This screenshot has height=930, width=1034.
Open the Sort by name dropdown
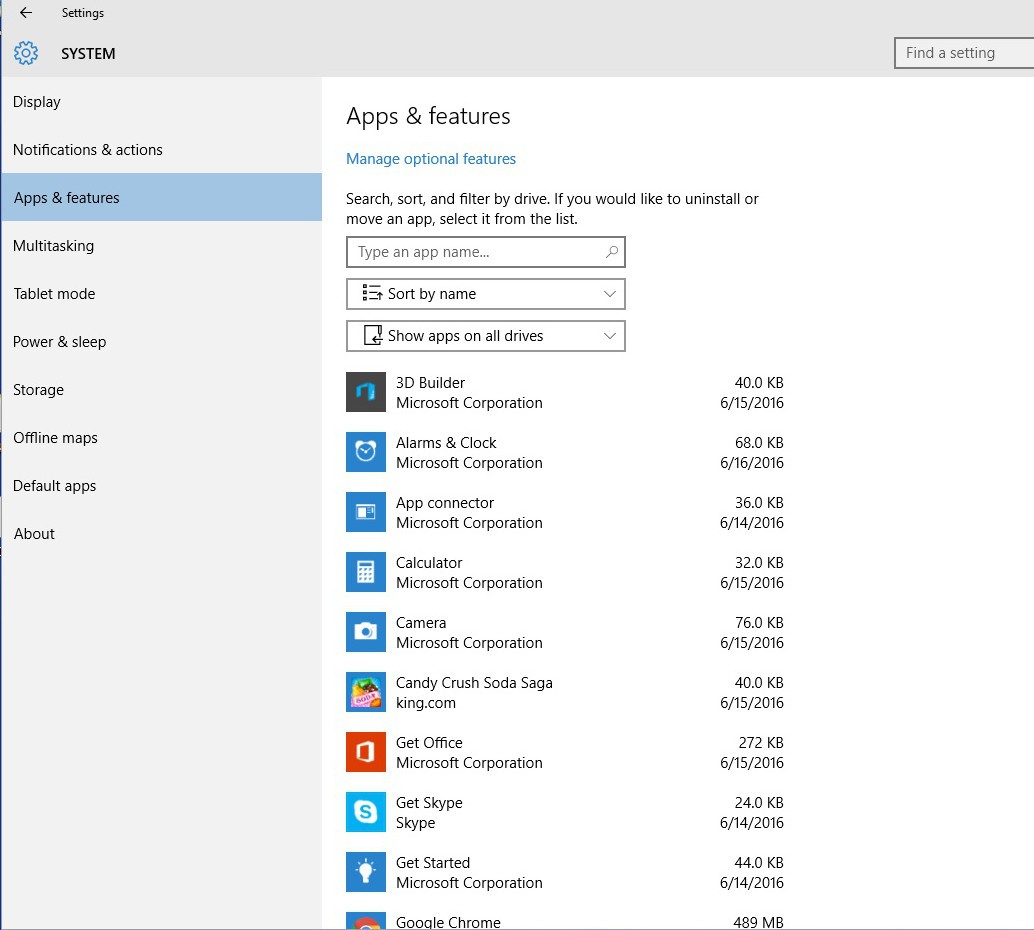point(486,294)
